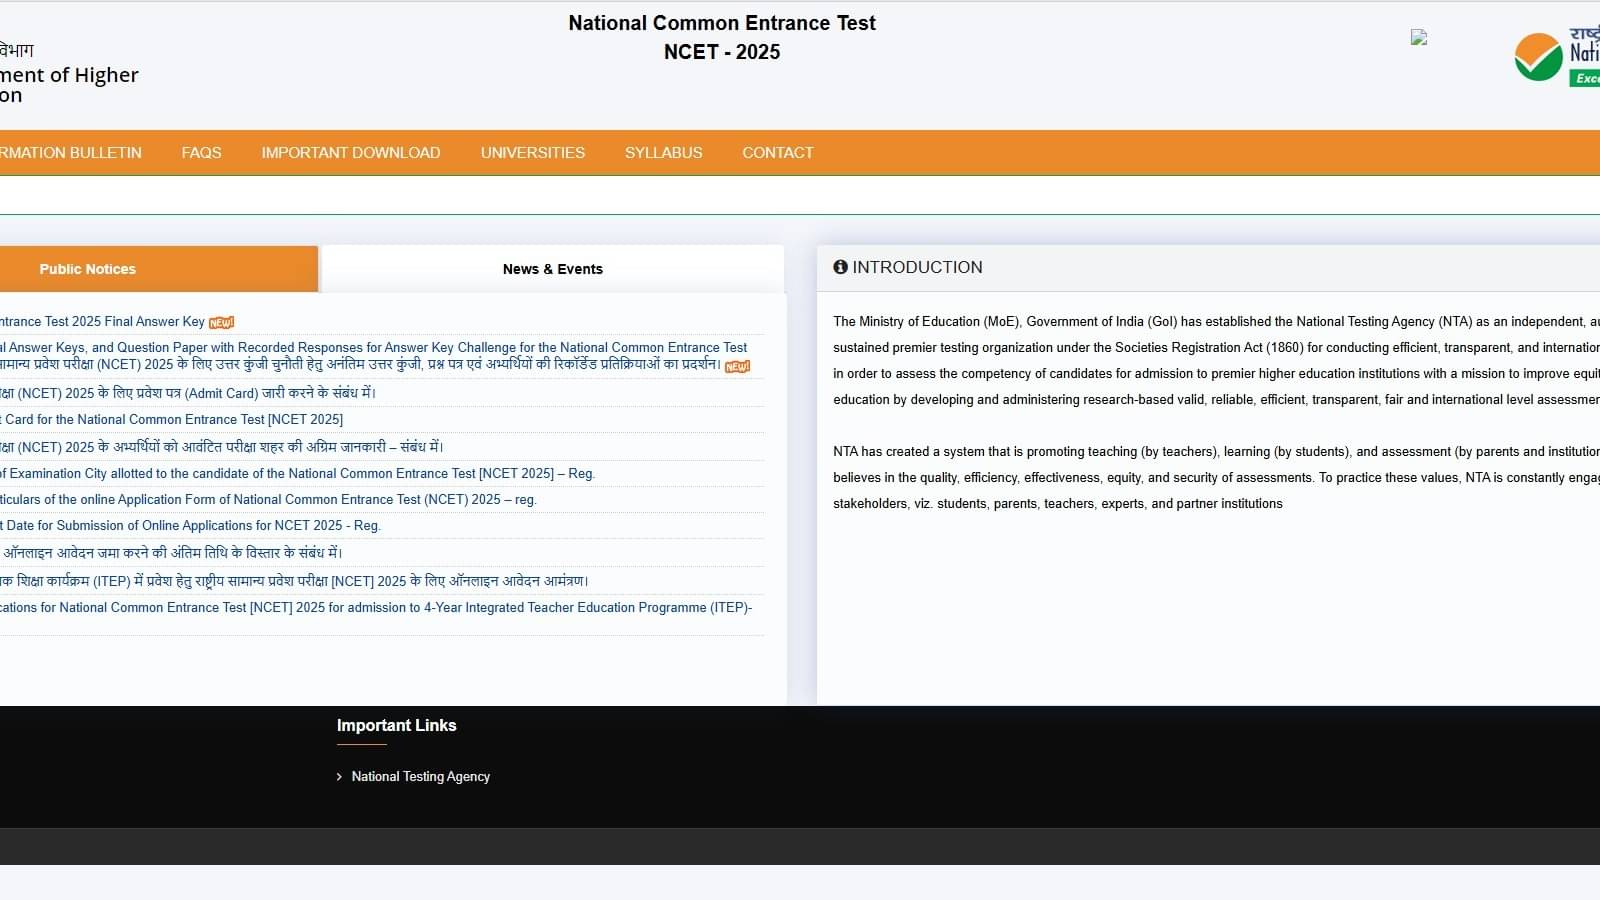Click the National Testing Agency checkmark logo

pyautogui.click(x=1538, y=57)
